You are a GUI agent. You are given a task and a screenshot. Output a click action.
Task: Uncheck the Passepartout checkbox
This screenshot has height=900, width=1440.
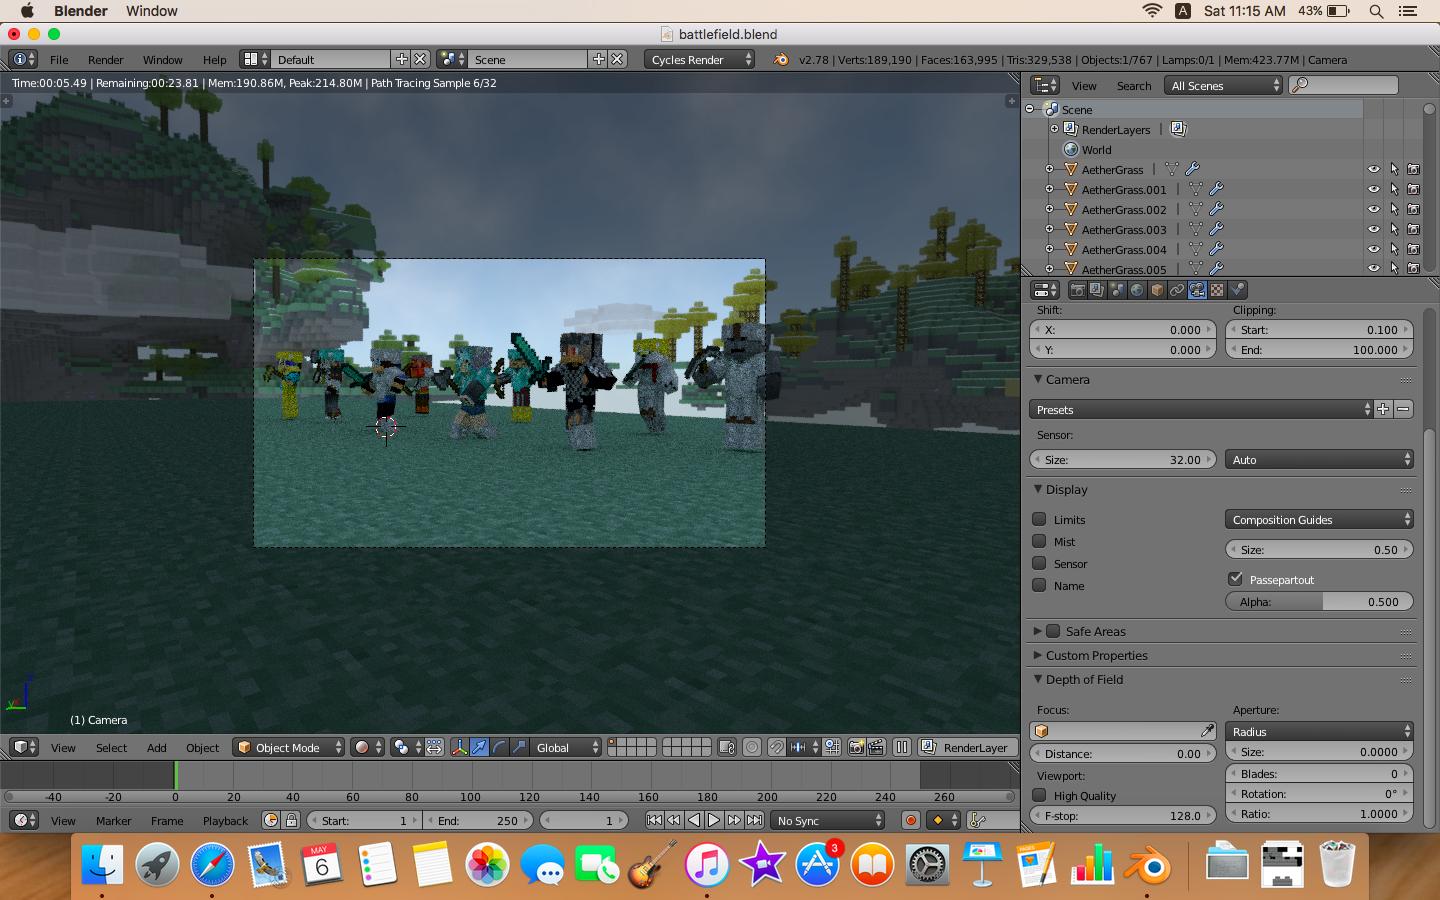pos(1235,579)
